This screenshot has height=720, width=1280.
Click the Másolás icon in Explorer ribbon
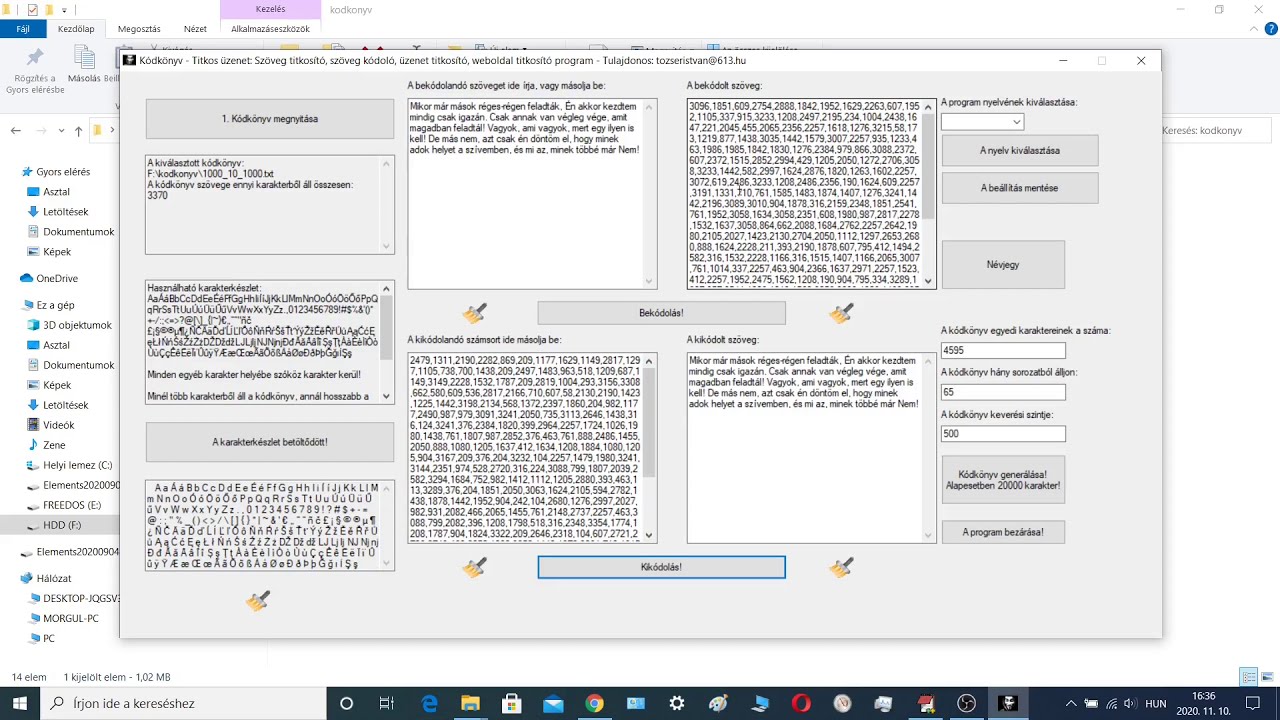[x=84, y=57]
